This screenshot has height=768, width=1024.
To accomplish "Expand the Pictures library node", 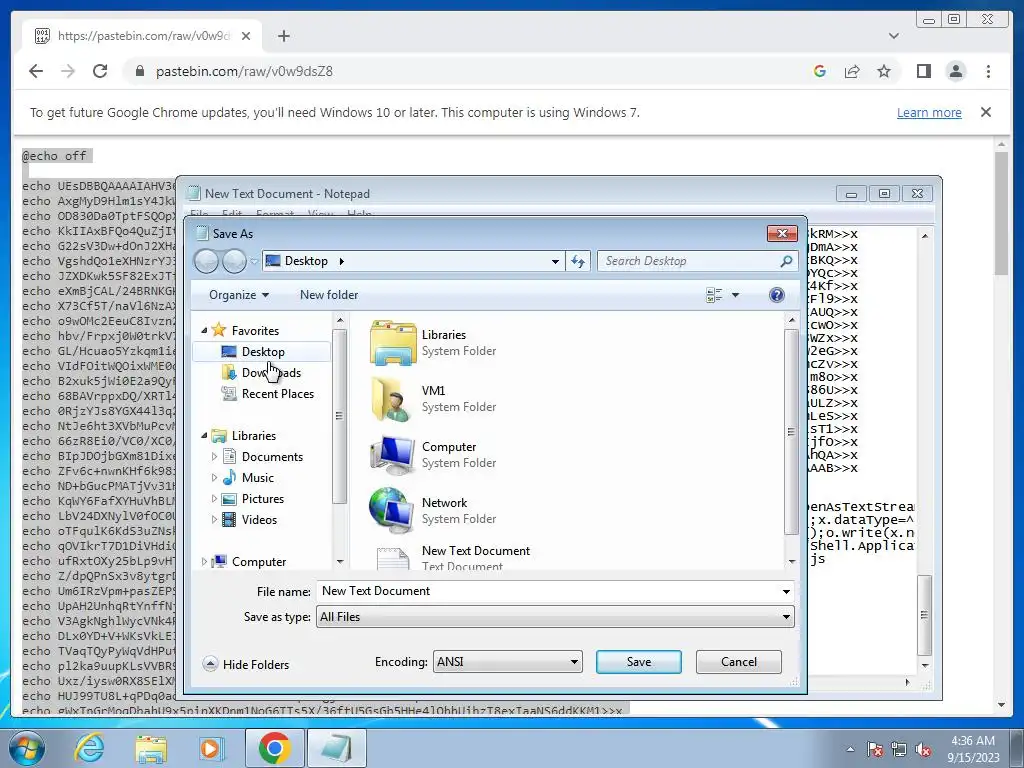I will pos(214,499).
